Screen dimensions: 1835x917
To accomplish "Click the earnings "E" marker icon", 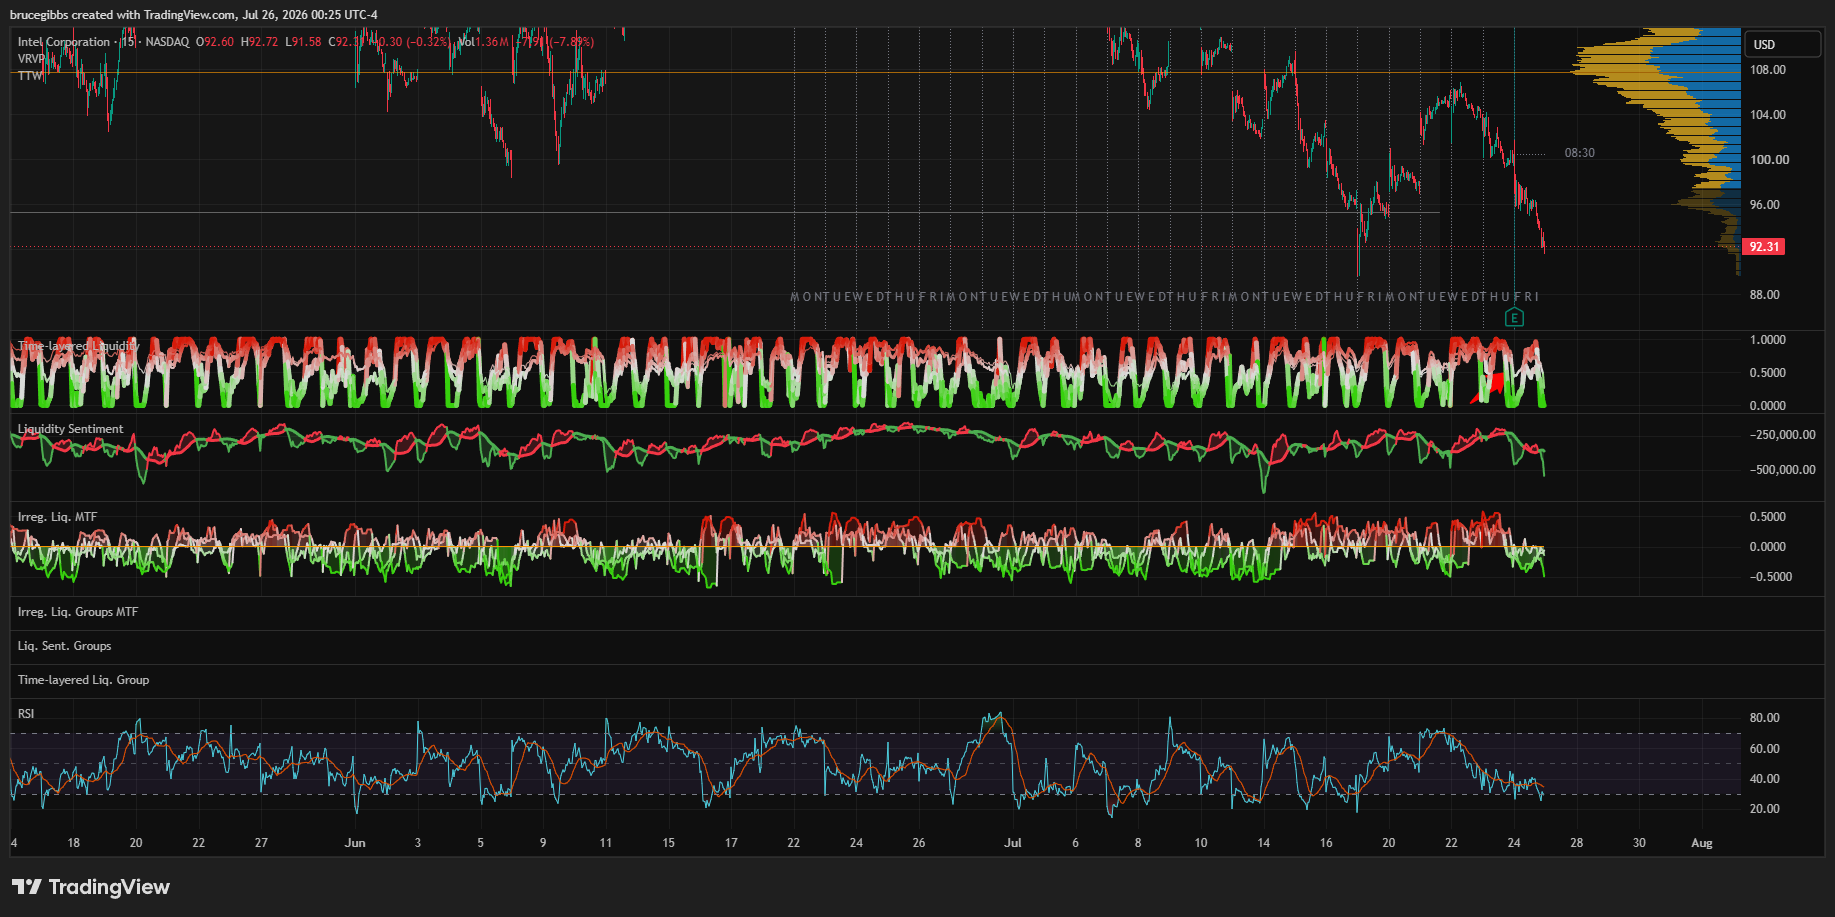I will coord(1514,318).
